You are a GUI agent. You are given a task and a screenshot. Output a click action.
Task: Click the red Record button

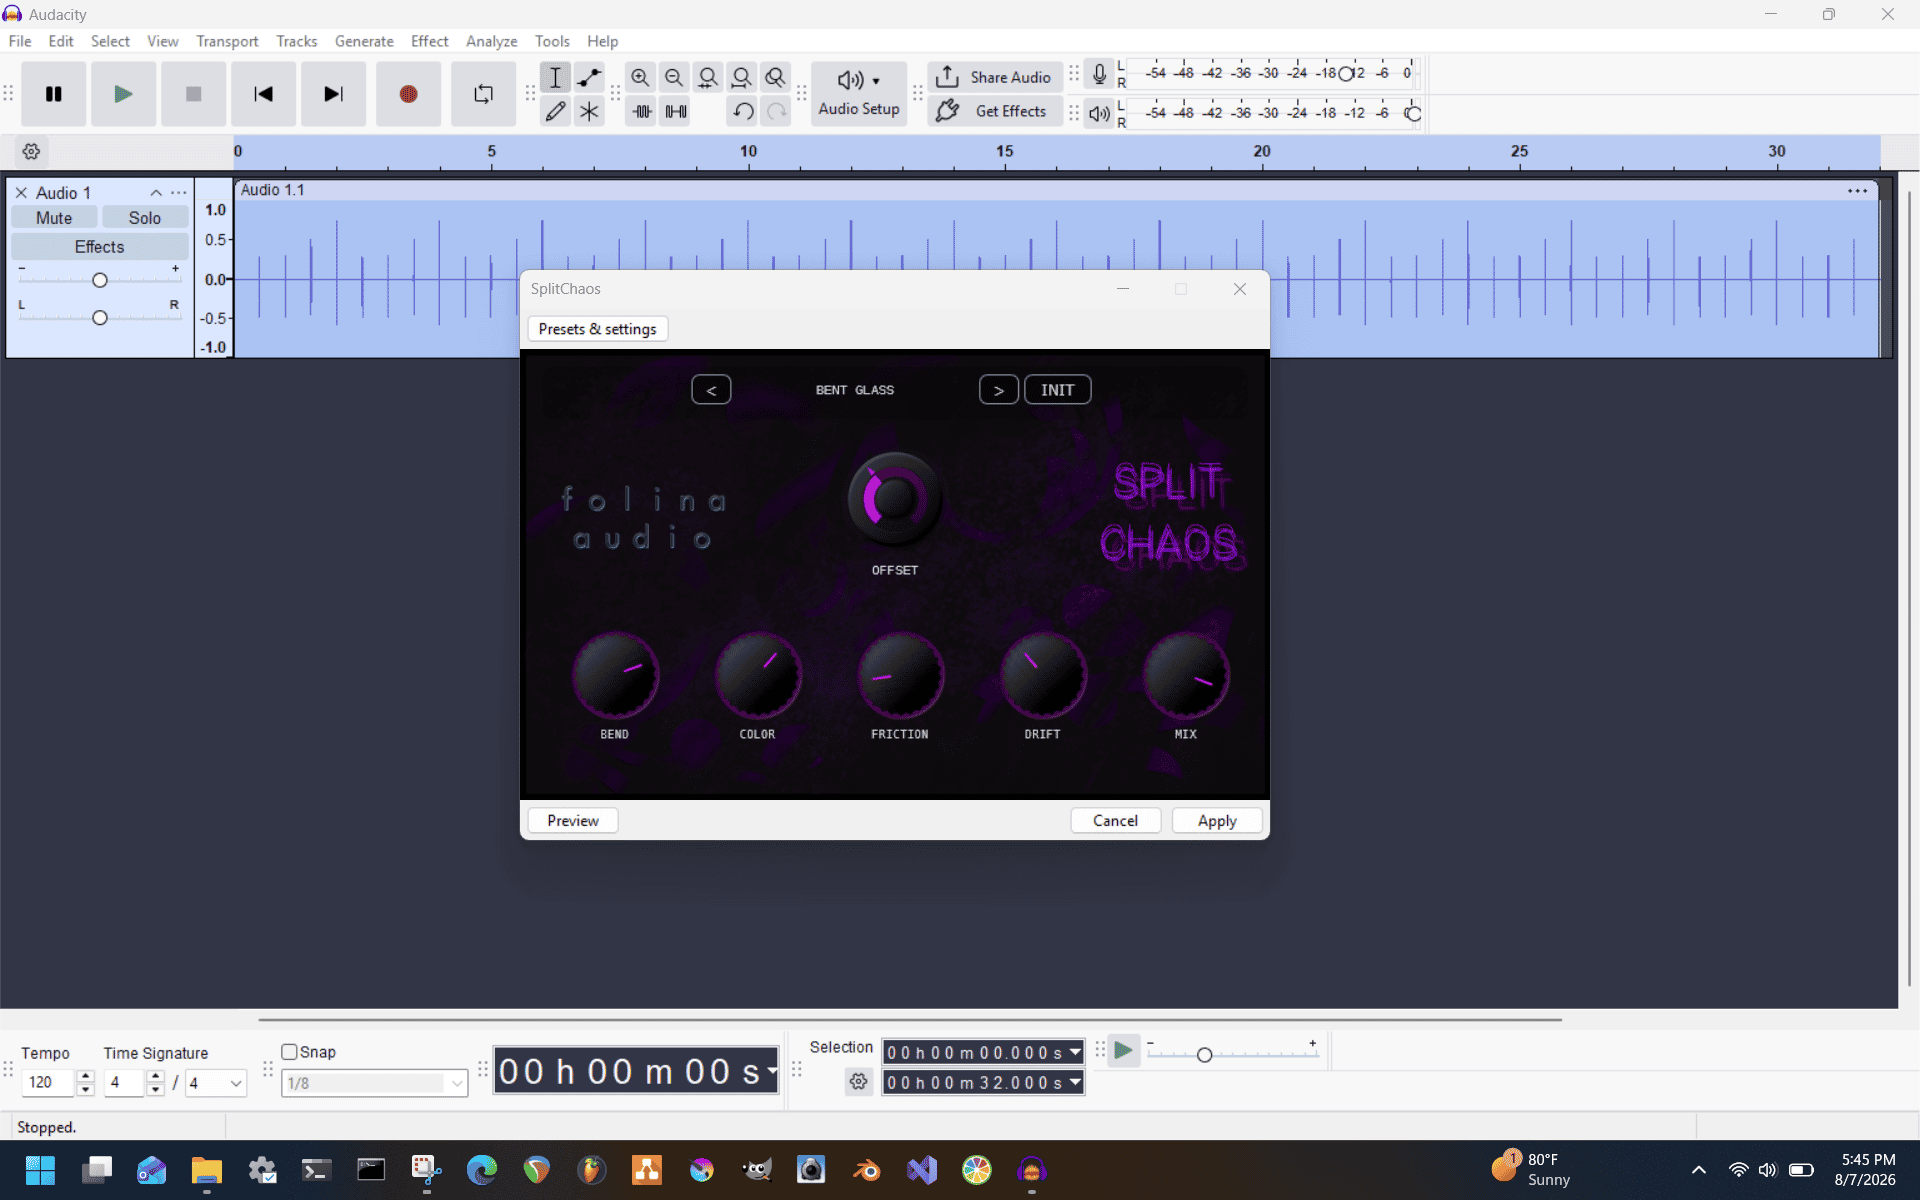point(408,94)
